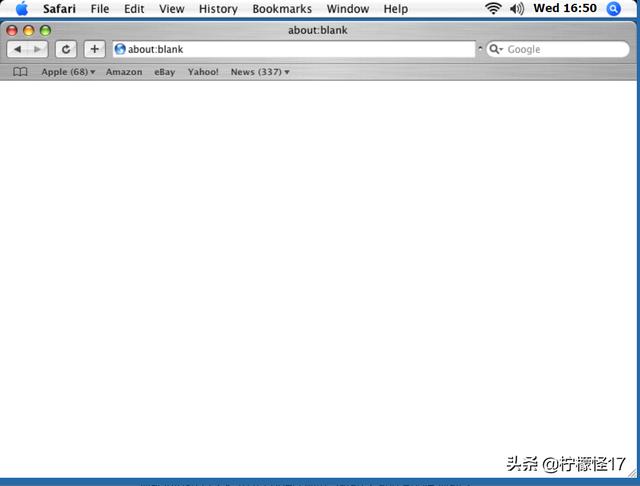Image resolution: width=640 pixels, height=486 pixels.
Task: Click the plus Add Bookmark button
Action: [94, 49]
